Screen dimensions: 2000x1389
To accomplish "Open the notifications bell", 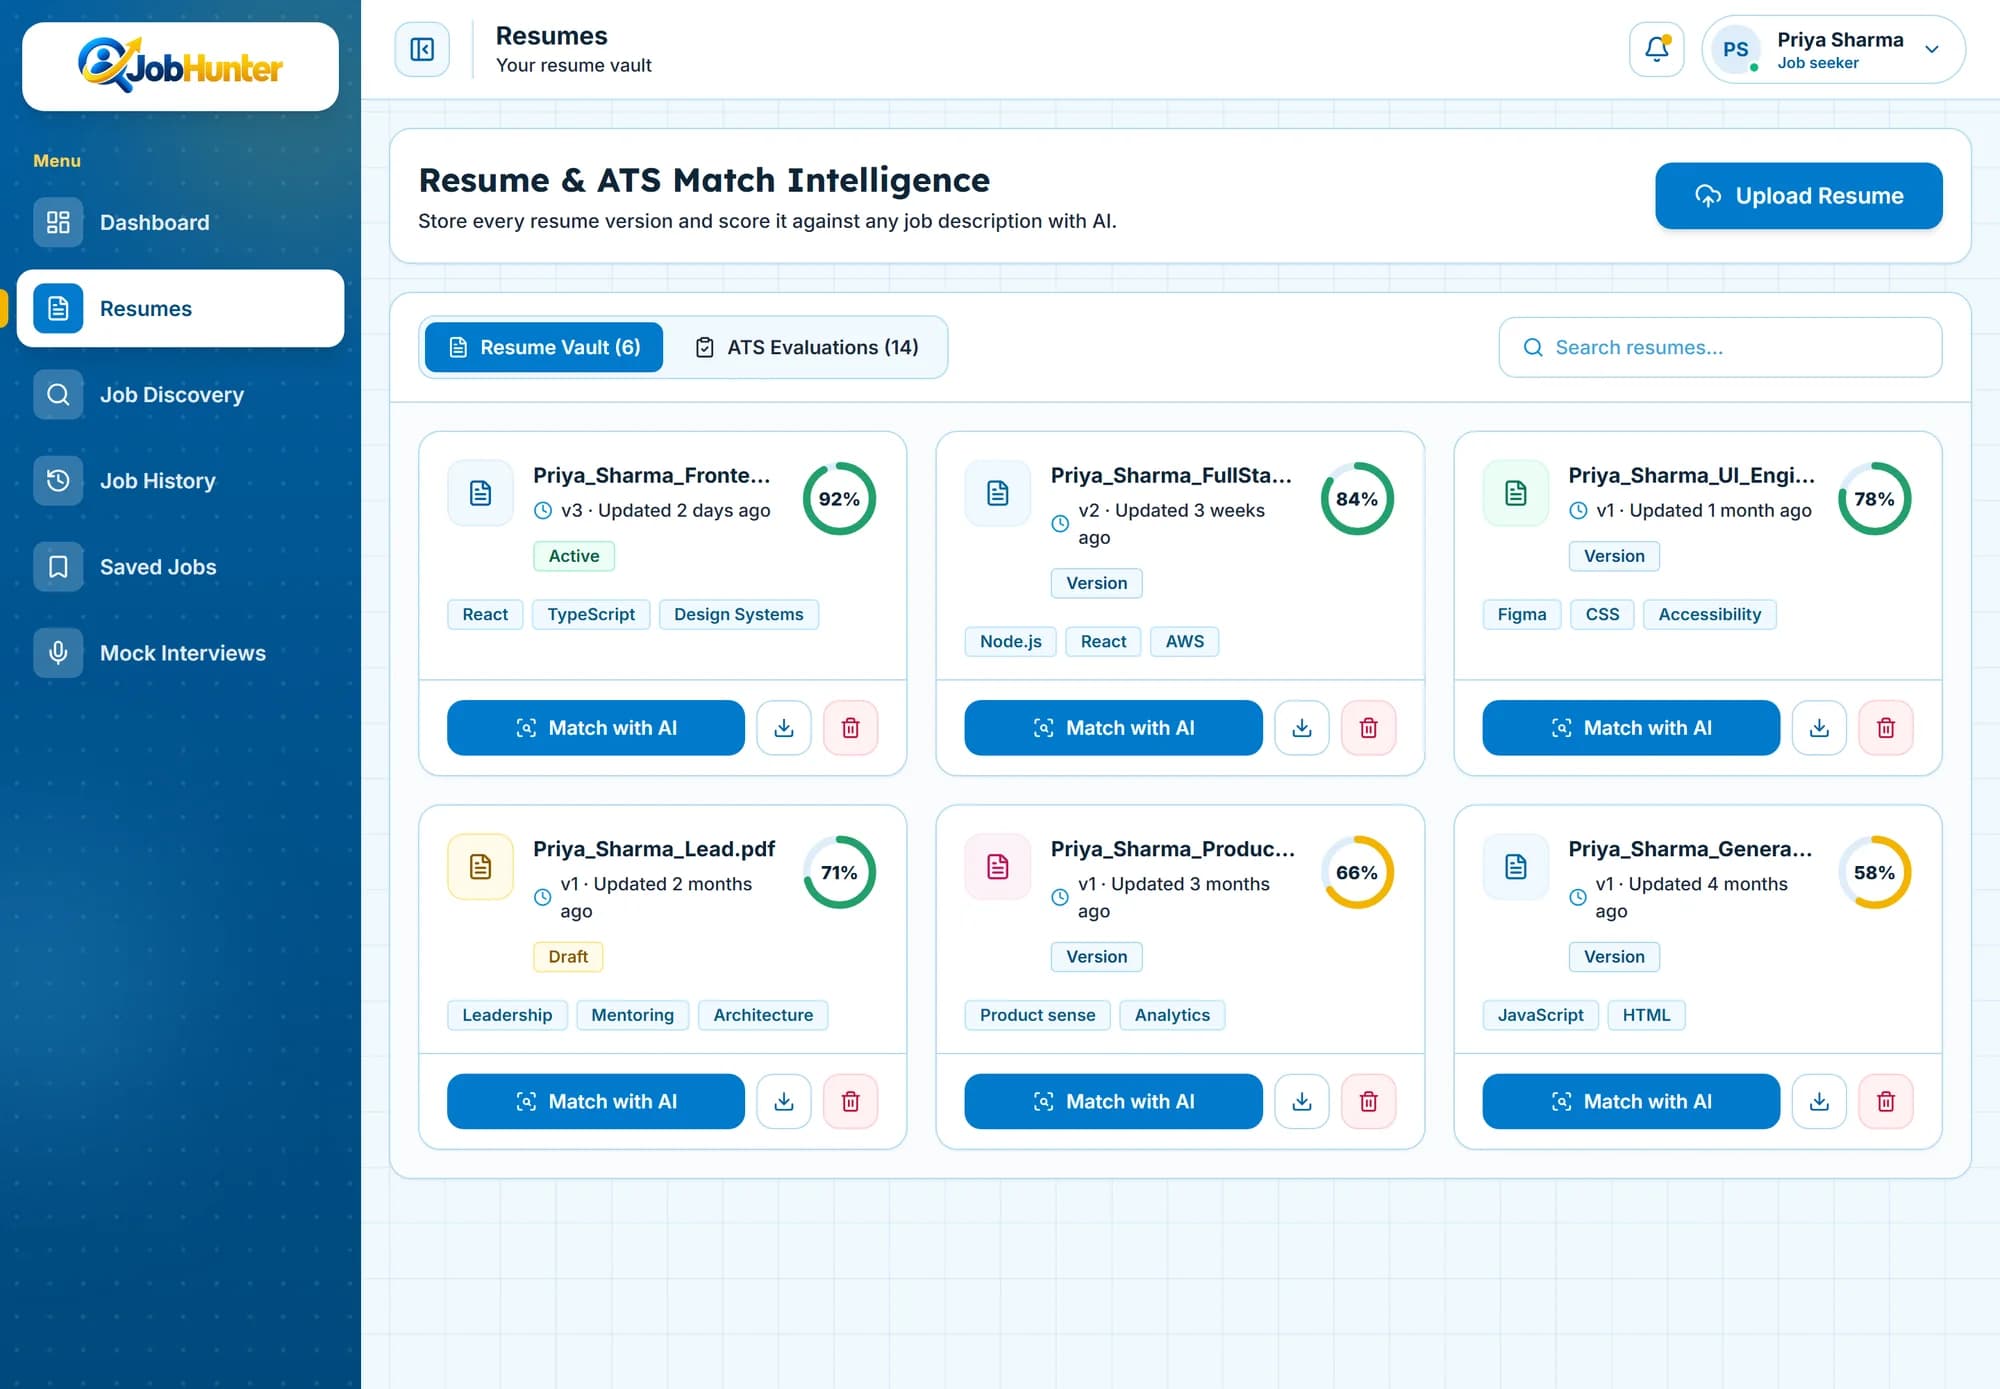I will tap(1656, 49).
